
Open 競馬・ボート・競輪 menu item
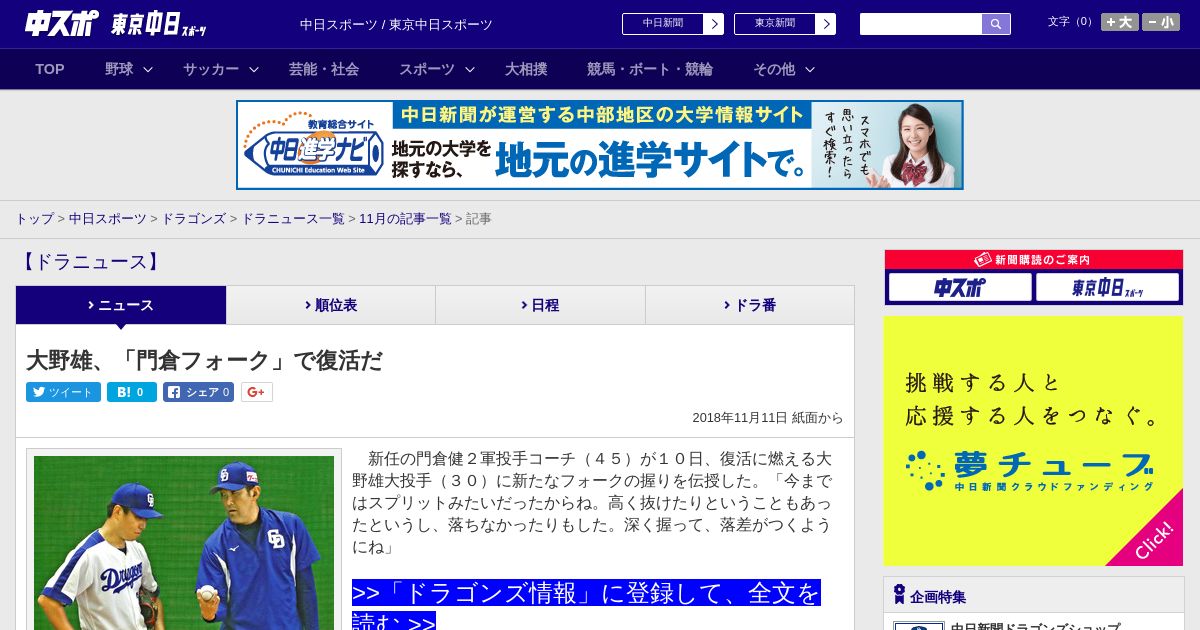pyautogui.click(x=650, y=69)
